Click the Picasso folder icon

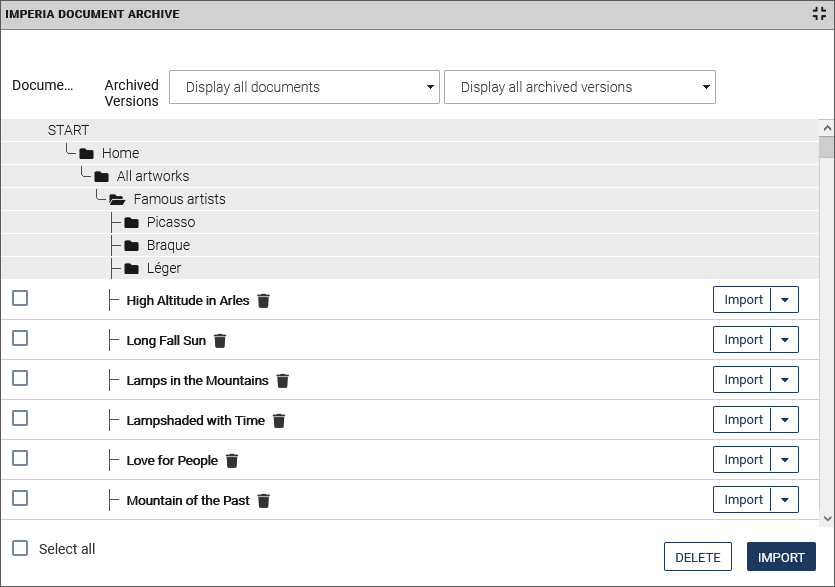click(132, 223)
